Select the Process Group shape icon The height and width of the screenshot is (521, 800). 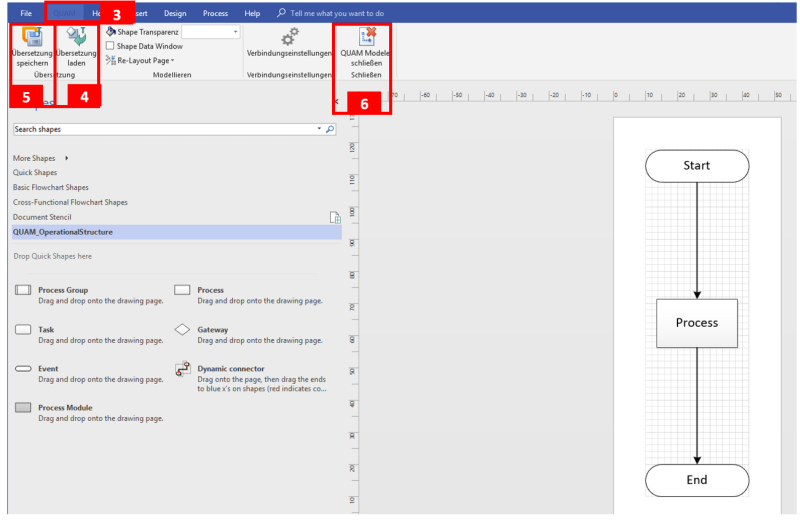pos(23,290)
